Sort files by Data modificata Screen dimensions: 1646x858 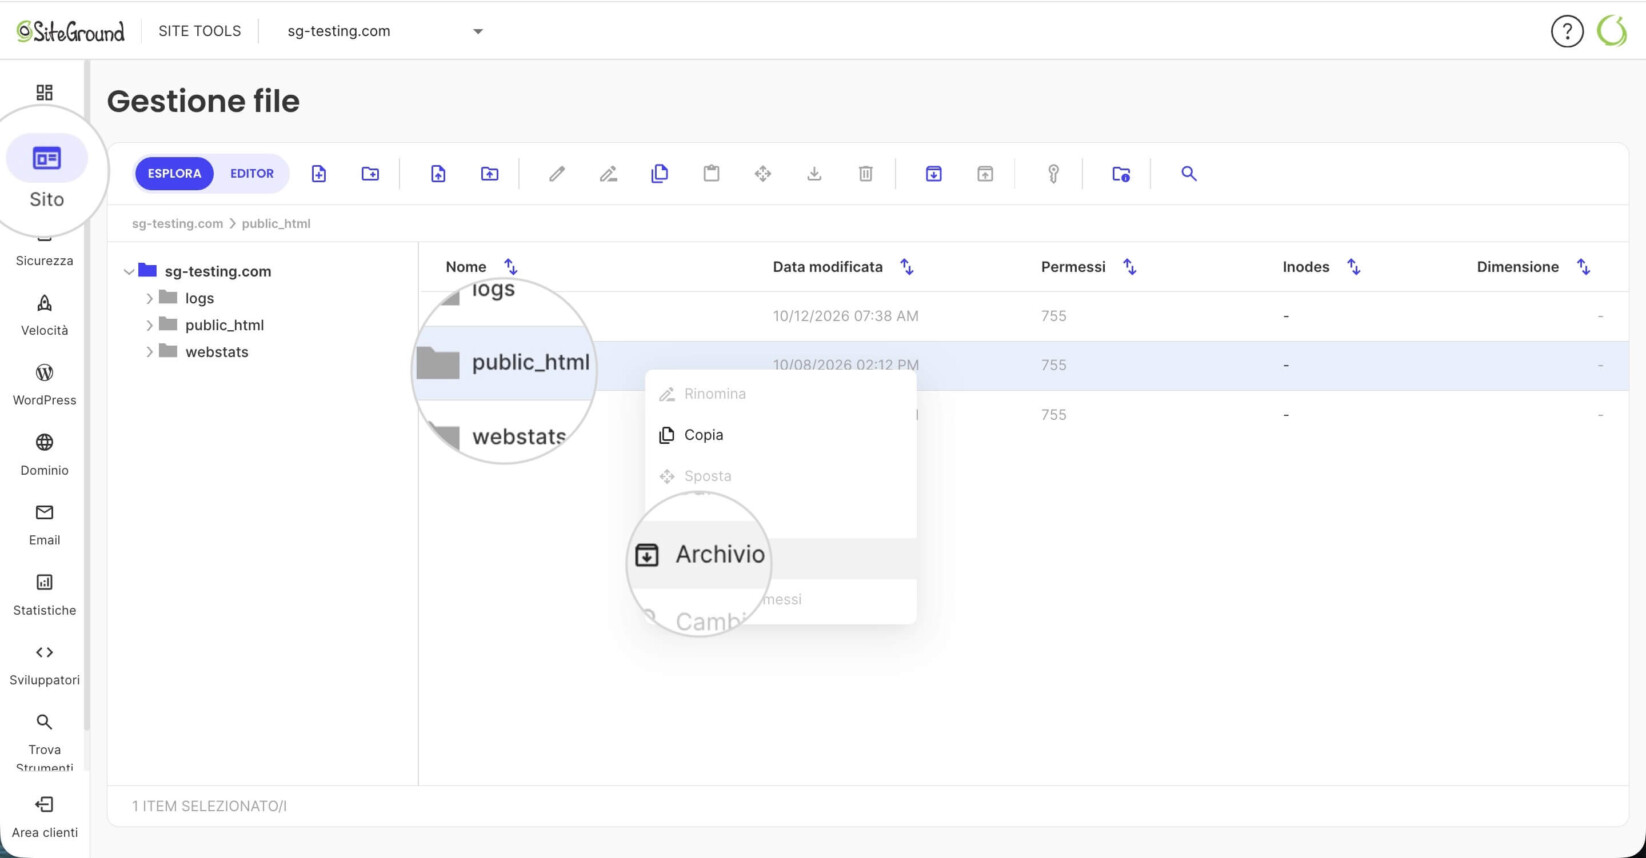907,267
